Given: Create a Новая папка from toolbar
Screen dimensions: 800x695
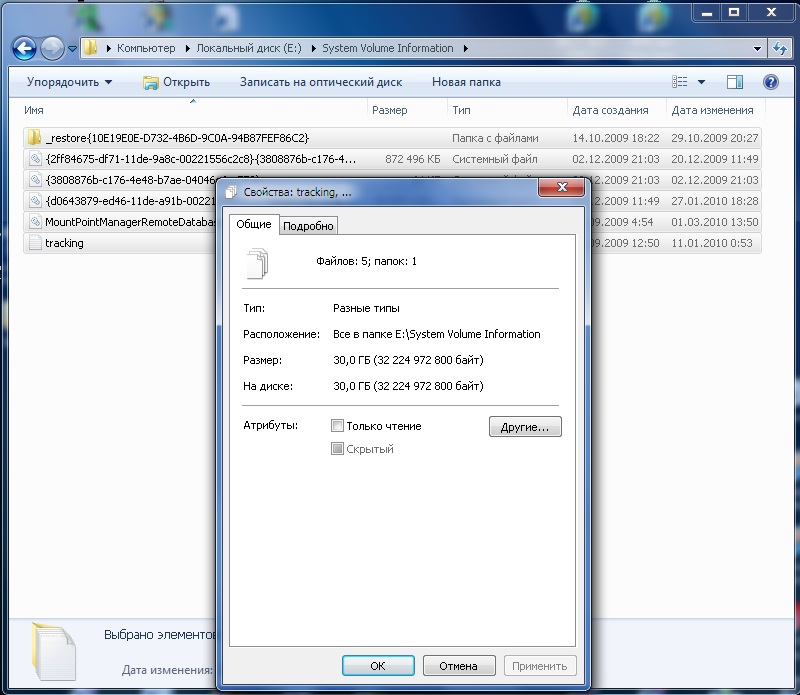Looking at the screenshot, I should [466, 82].
